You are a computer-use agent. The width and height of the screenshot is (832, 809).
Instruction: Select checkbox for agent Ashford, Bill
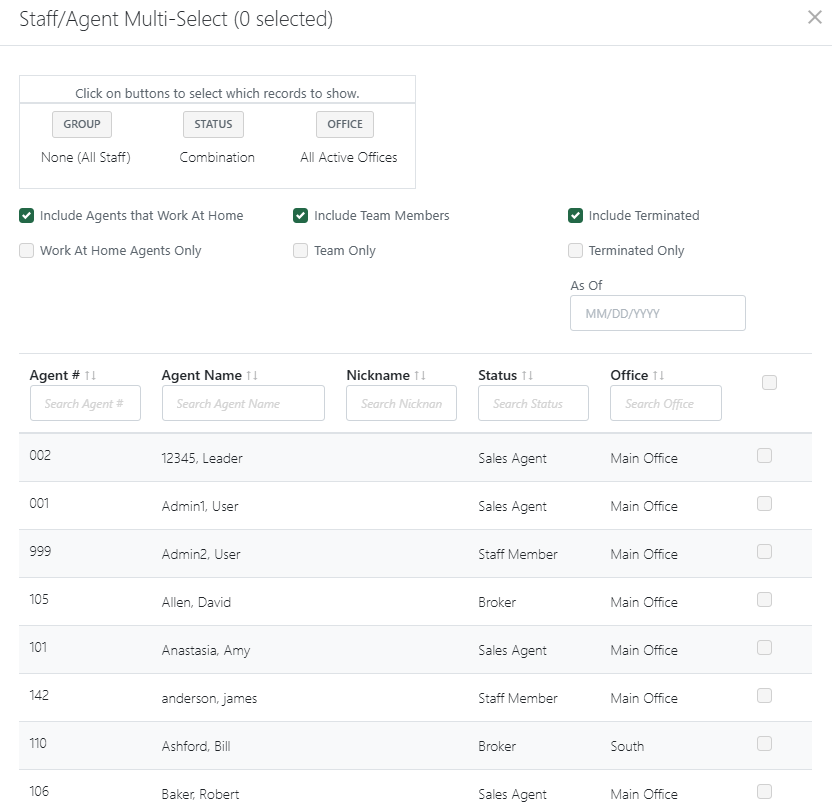tap(764, 743)
